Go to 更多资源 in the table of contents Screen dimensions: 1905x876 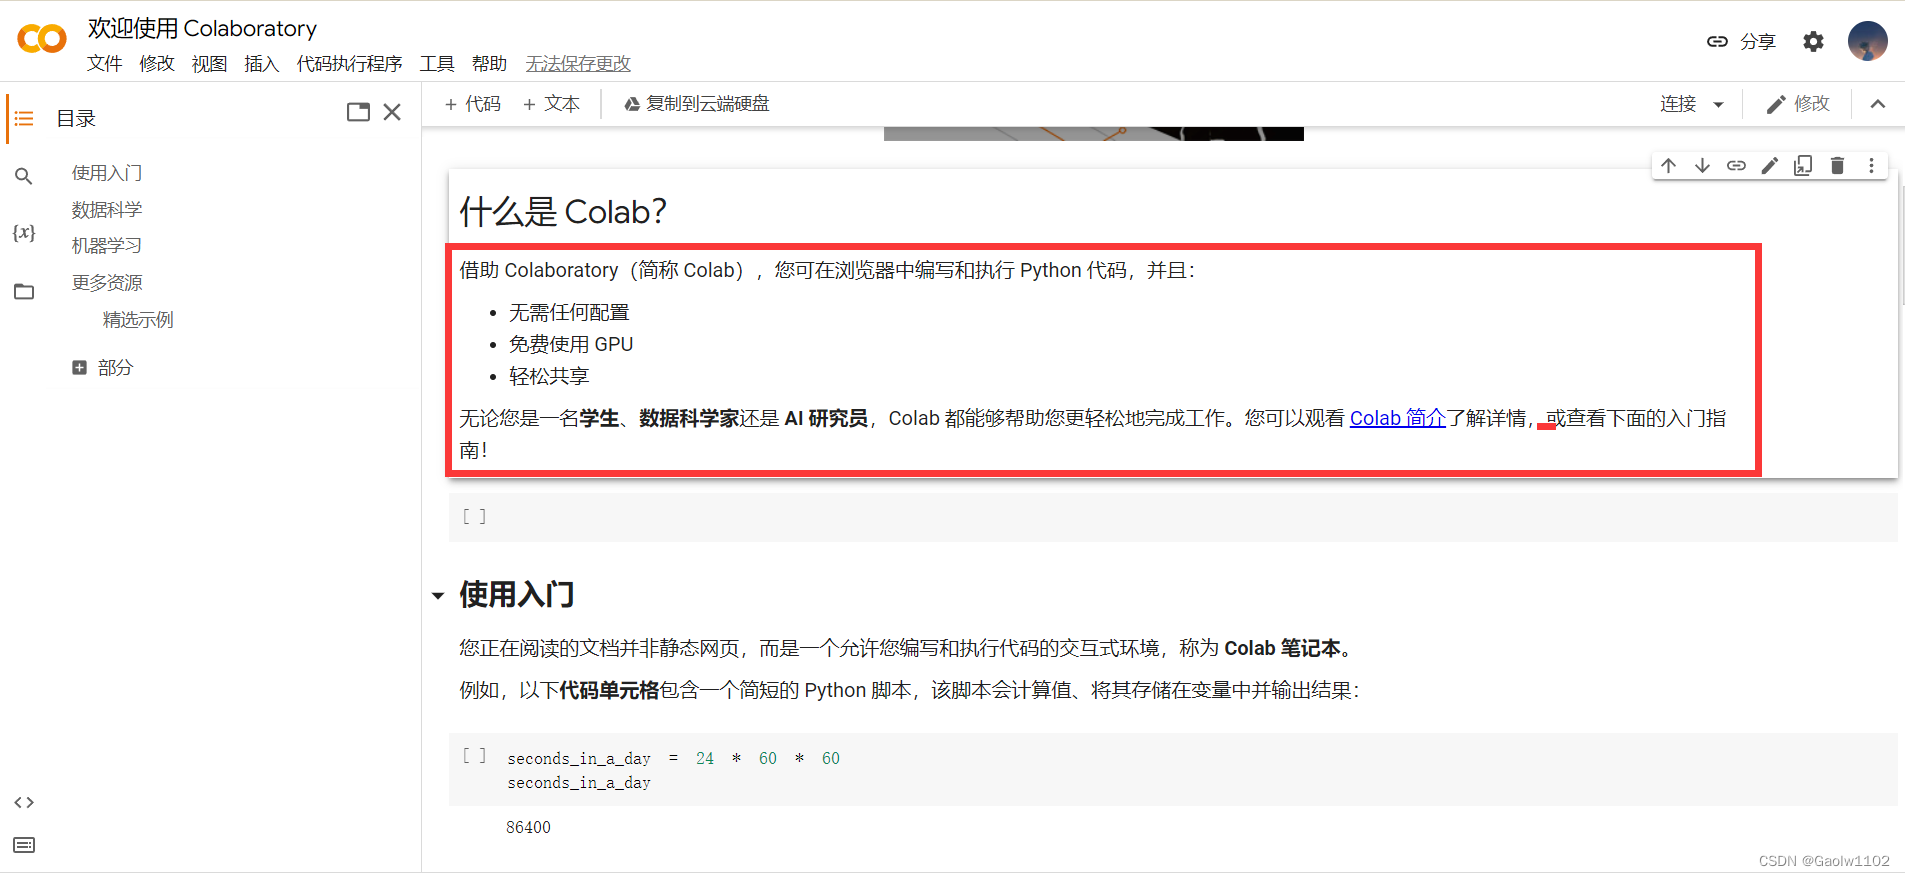coord(107,283)
